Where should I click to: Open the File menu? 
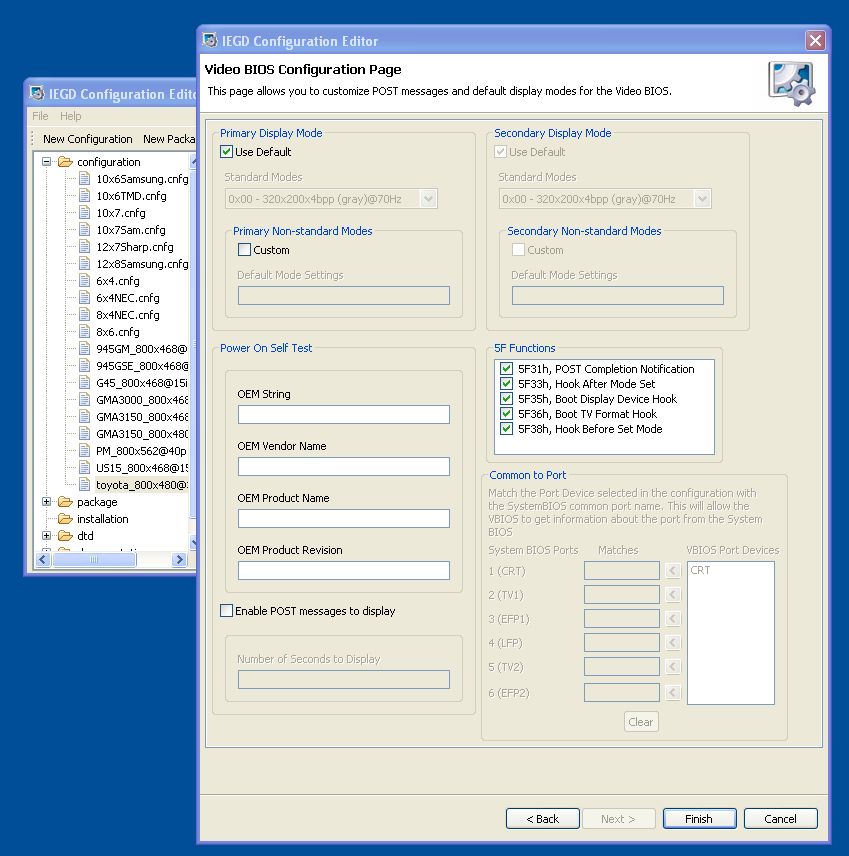coord(40,116)
